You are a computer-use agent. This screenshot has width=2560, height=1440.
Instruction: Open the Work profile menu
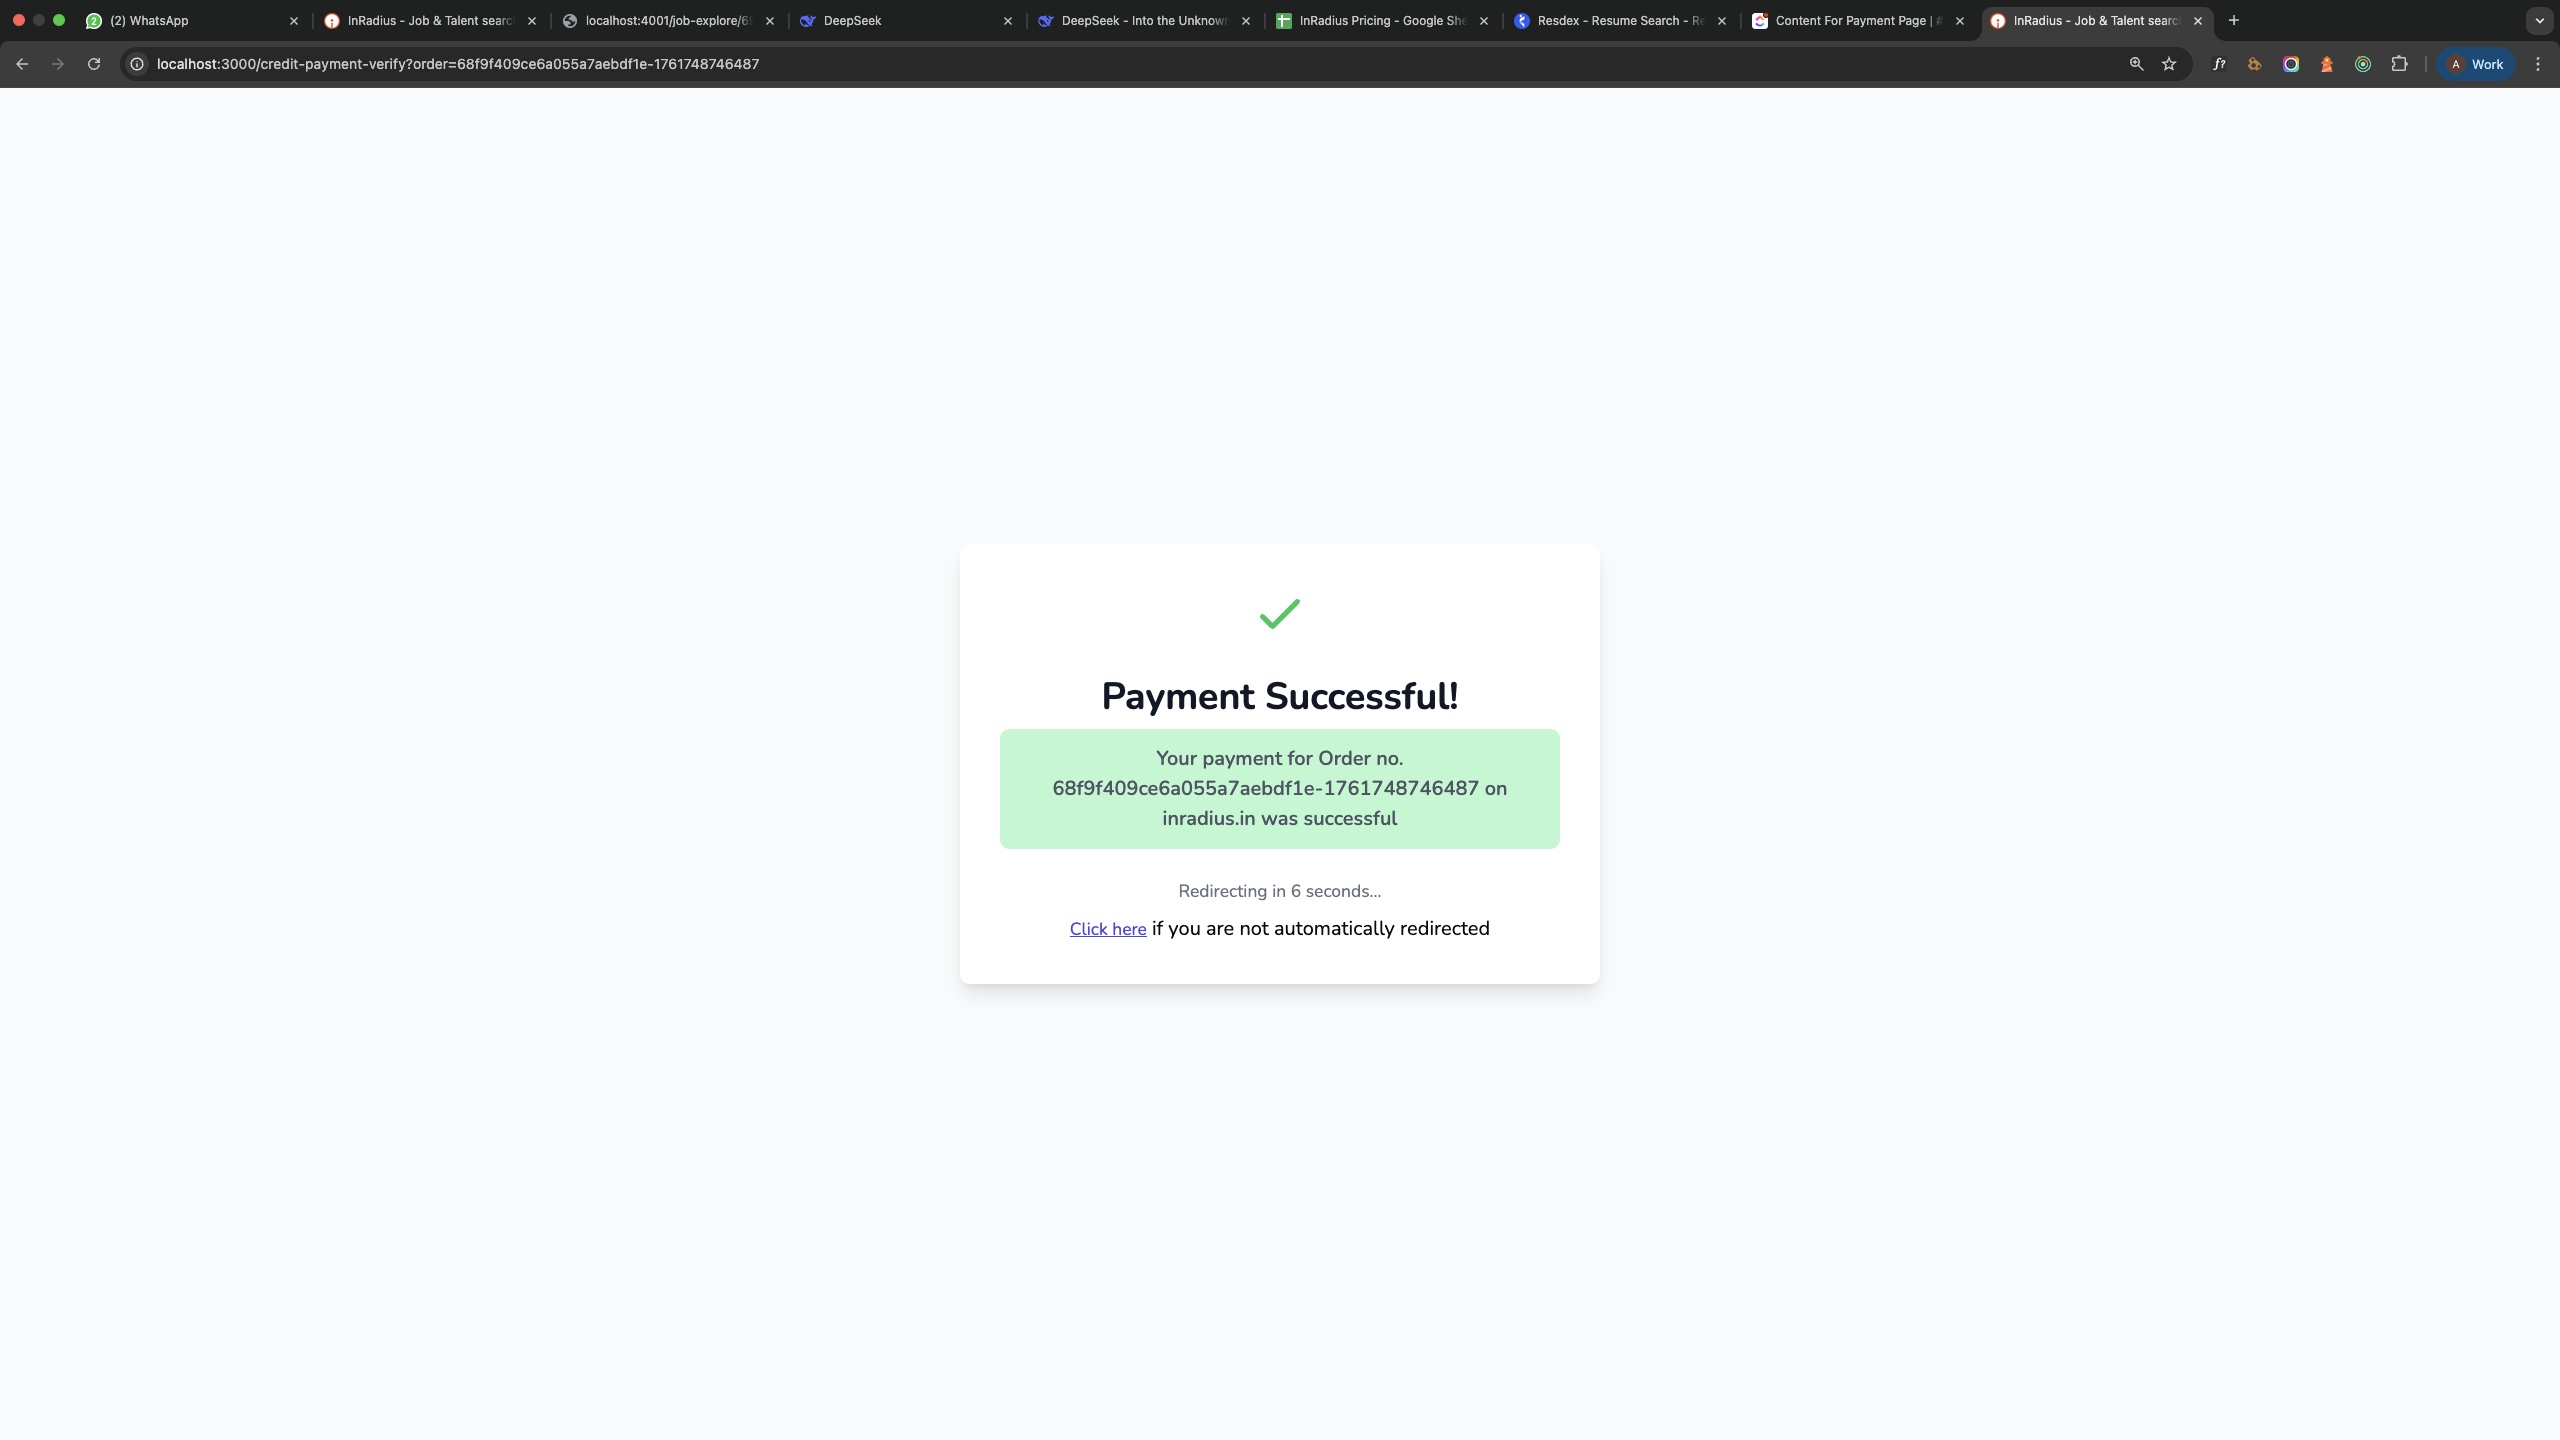[2476, 64]
